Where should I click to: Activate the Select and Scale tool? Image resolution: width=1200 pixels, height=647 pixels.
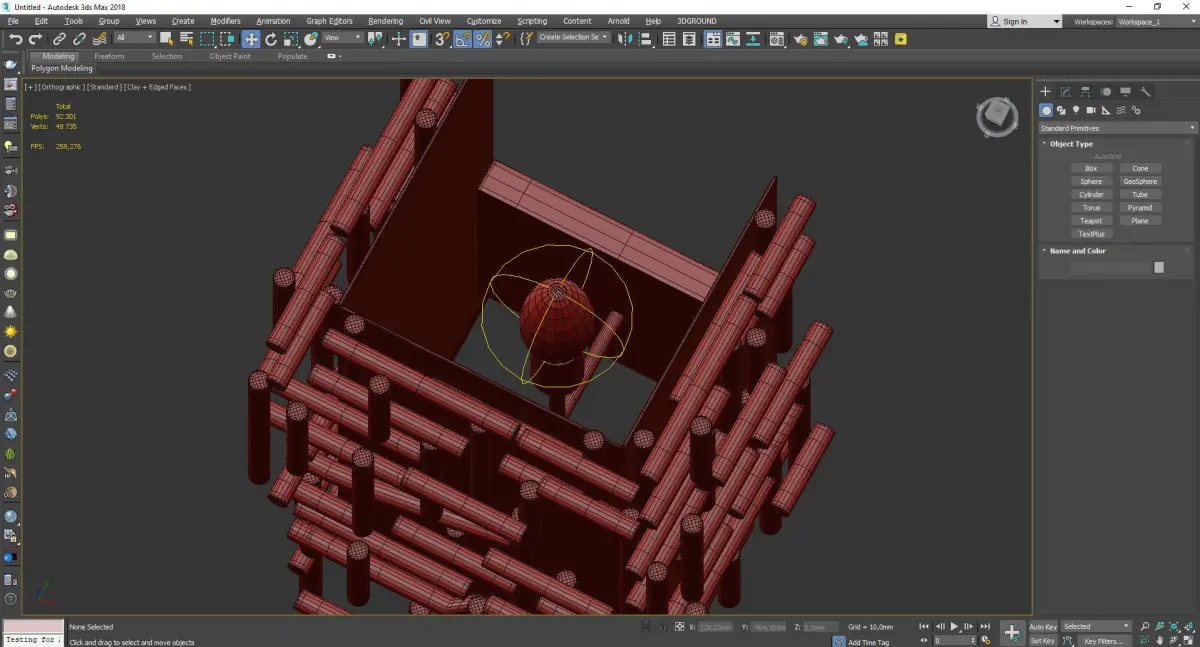290,39
